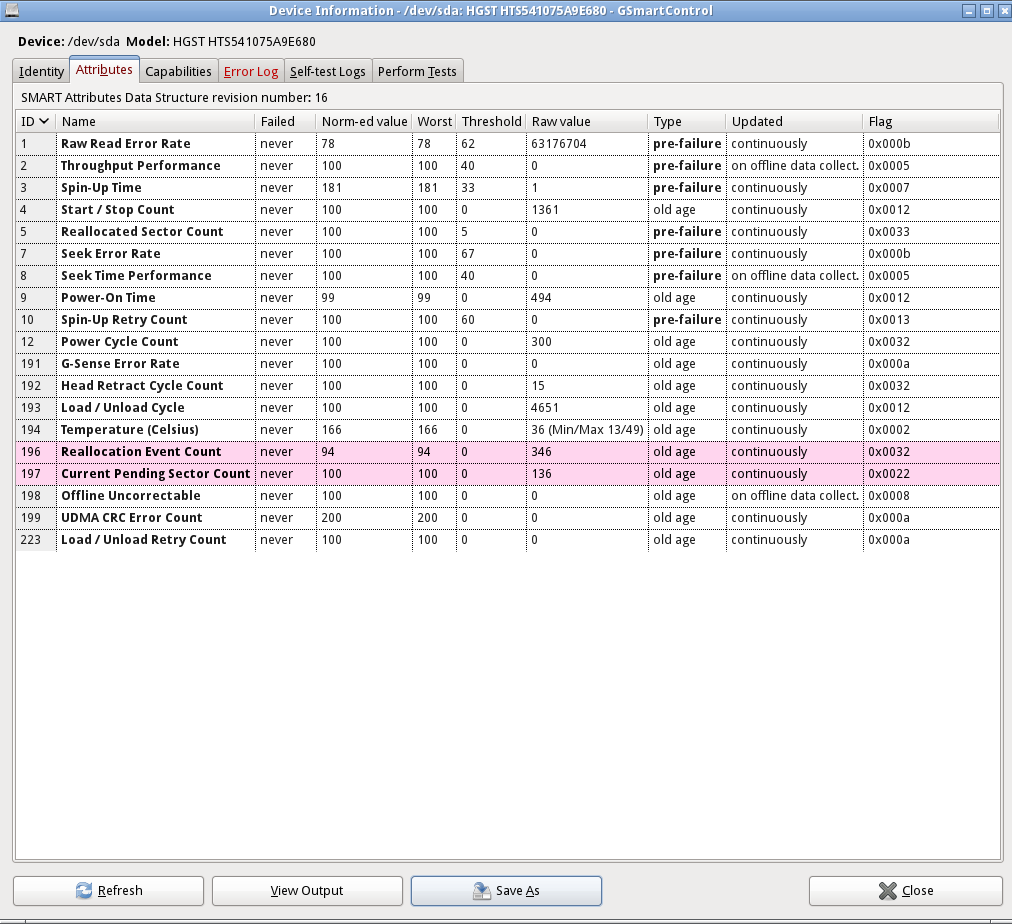Select the Current Pending Sector Count row
Screen dimensions: 1012x924
pyautogui.click(x=507, y=474)
